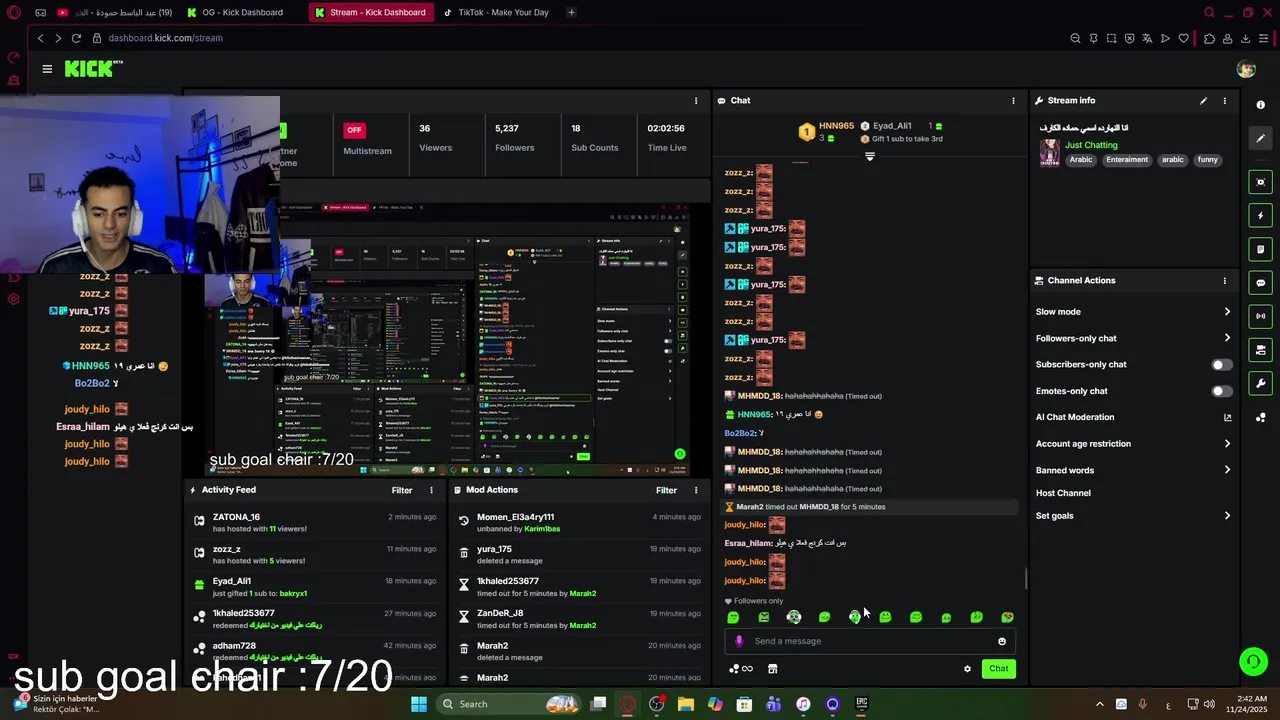Image resolution: width=1280 pixels, height=720 pixels.
Task: Expand the Banned words settings
Action: (1133, 470)
